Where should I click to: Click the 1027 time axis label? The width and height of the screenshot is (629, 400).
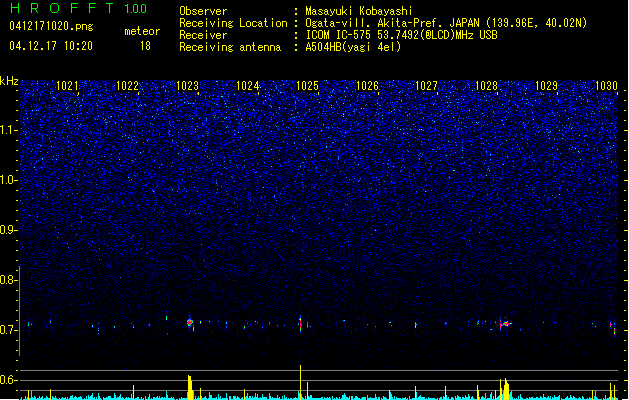pyautogui.click(x=426, y=86)
